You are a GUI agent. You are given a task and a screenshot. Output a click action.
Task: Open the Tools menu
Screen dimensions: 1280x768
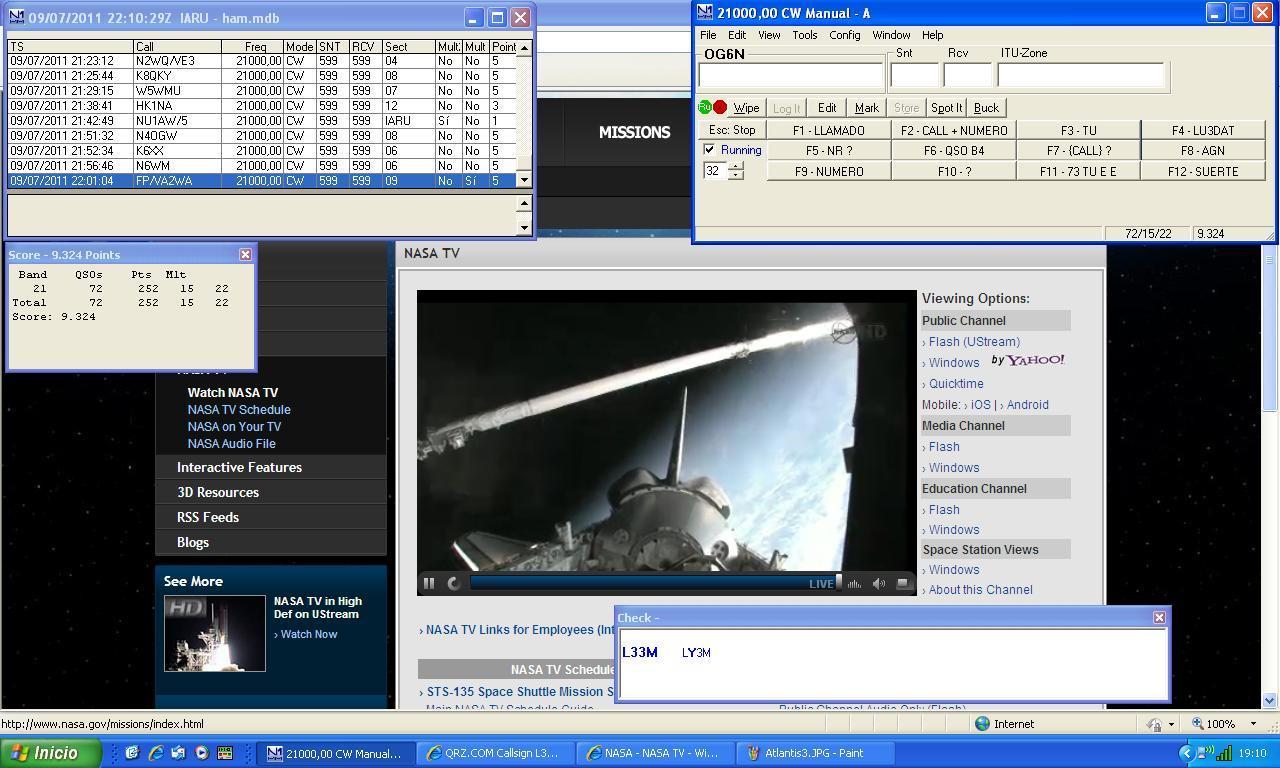pyautogui.click(x=805, y=35)
